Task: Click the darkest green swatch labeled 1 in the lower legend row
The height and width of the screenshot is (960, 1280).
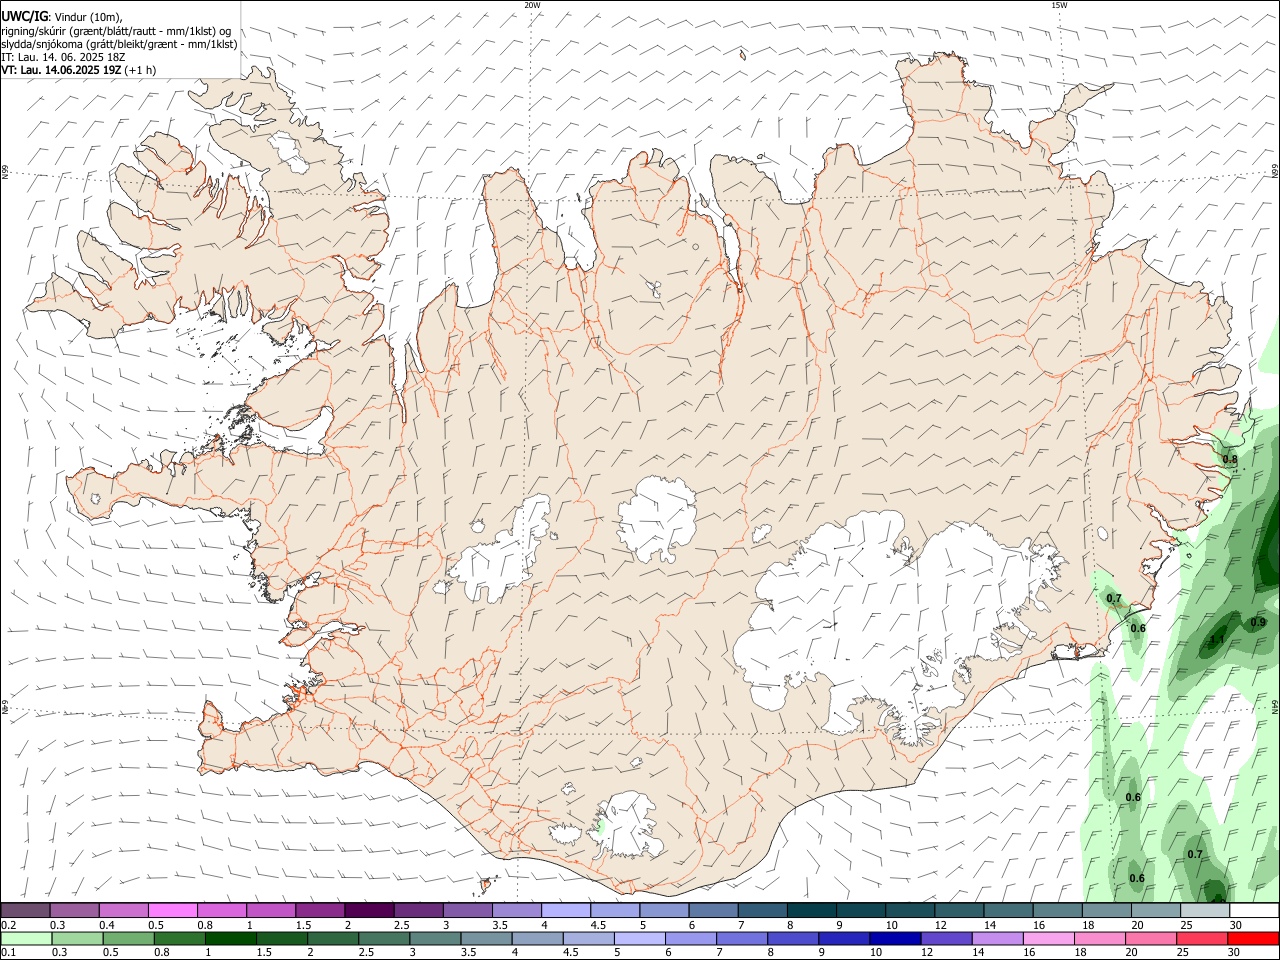Action: coord(230,938)
